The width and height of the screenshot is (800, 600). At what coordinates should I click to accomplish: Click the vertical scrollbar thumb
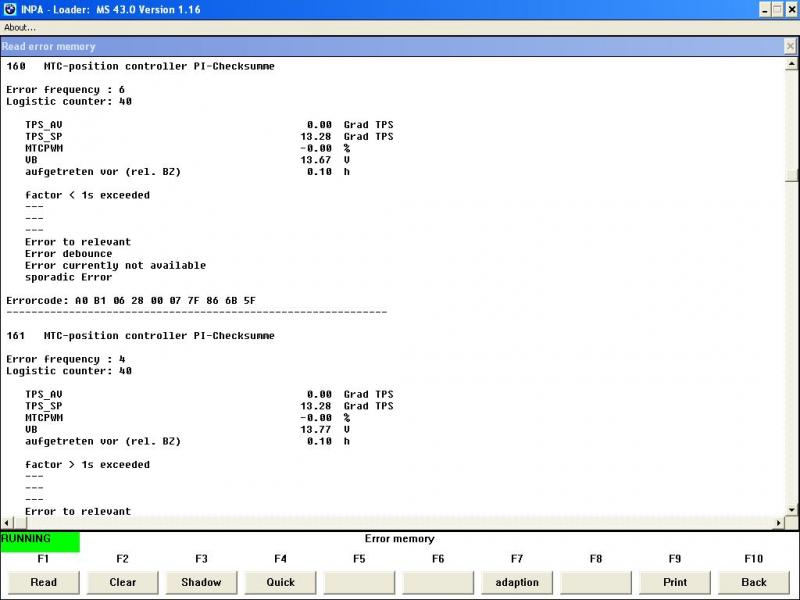click(x=791, y=176)
